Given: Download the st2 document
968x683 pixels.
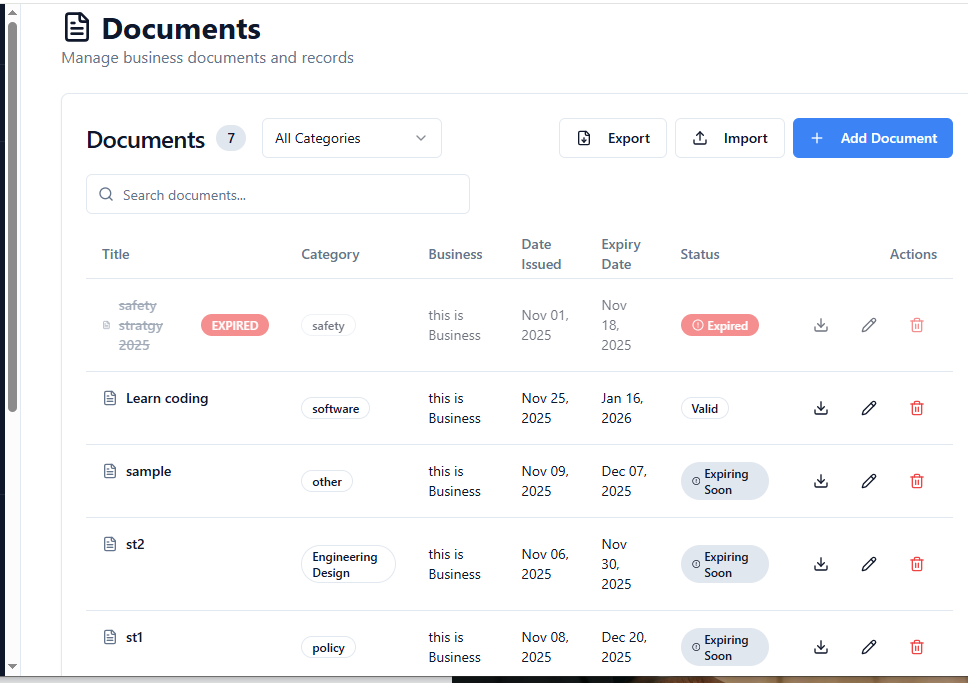Looking at the screenshot, I should tap(821, 564).
